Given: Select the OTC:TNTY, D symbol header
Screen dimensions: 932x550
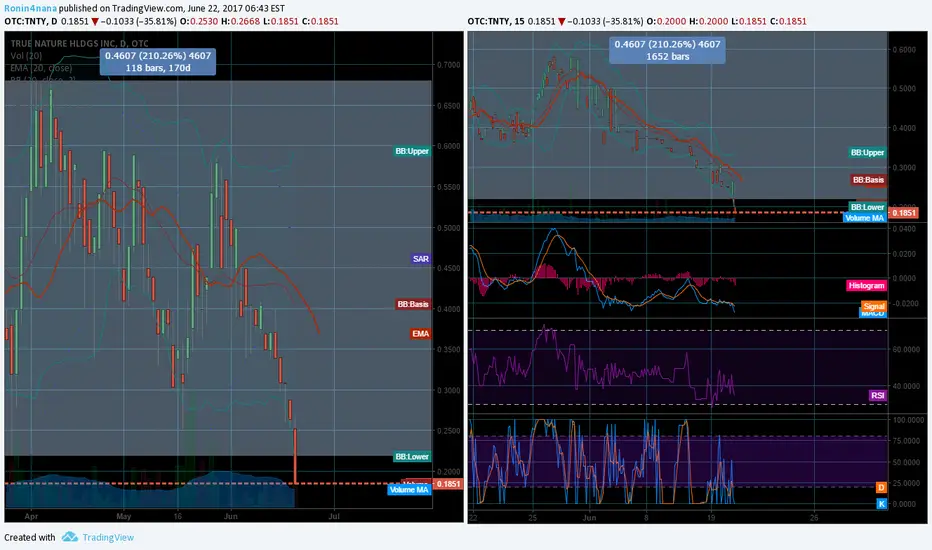Looking at the screenshot, I should (31, 21).
